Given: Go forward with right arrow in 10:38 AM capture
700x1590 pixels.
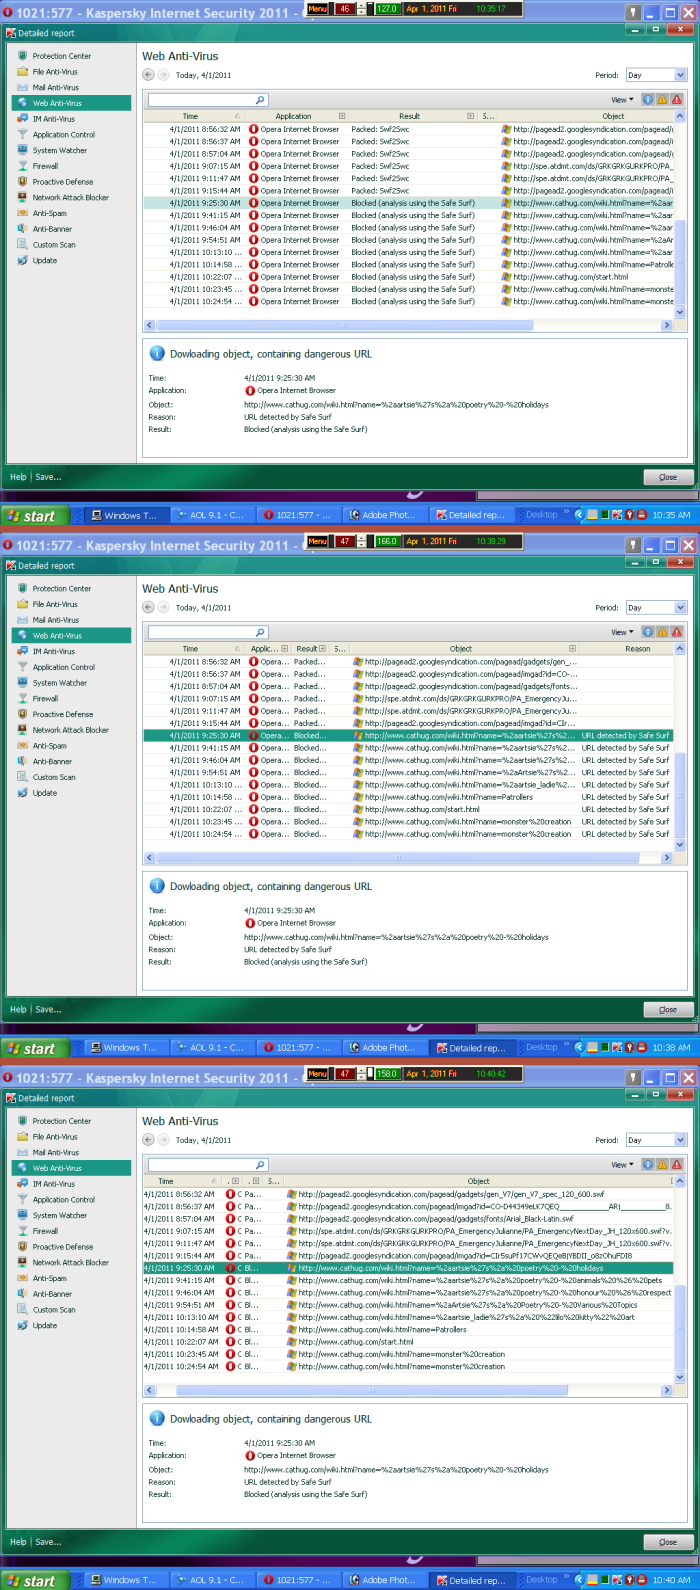Looking at the screenshot, I should point(164,607).
